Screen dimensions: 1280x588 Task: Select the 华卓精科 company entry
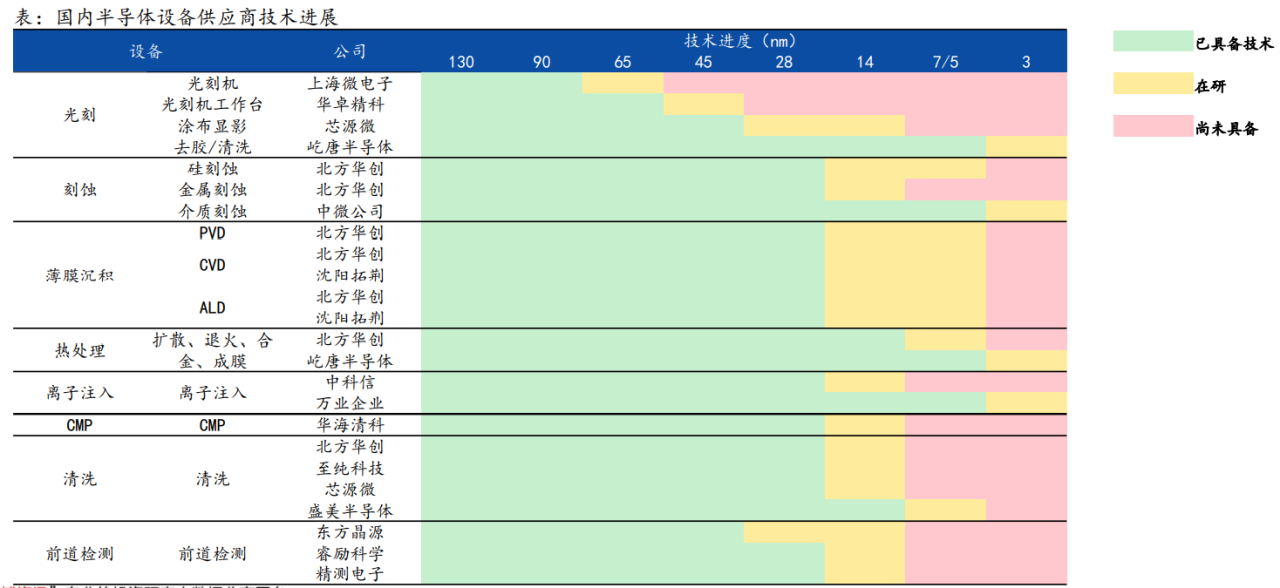[x=348, y=105]
